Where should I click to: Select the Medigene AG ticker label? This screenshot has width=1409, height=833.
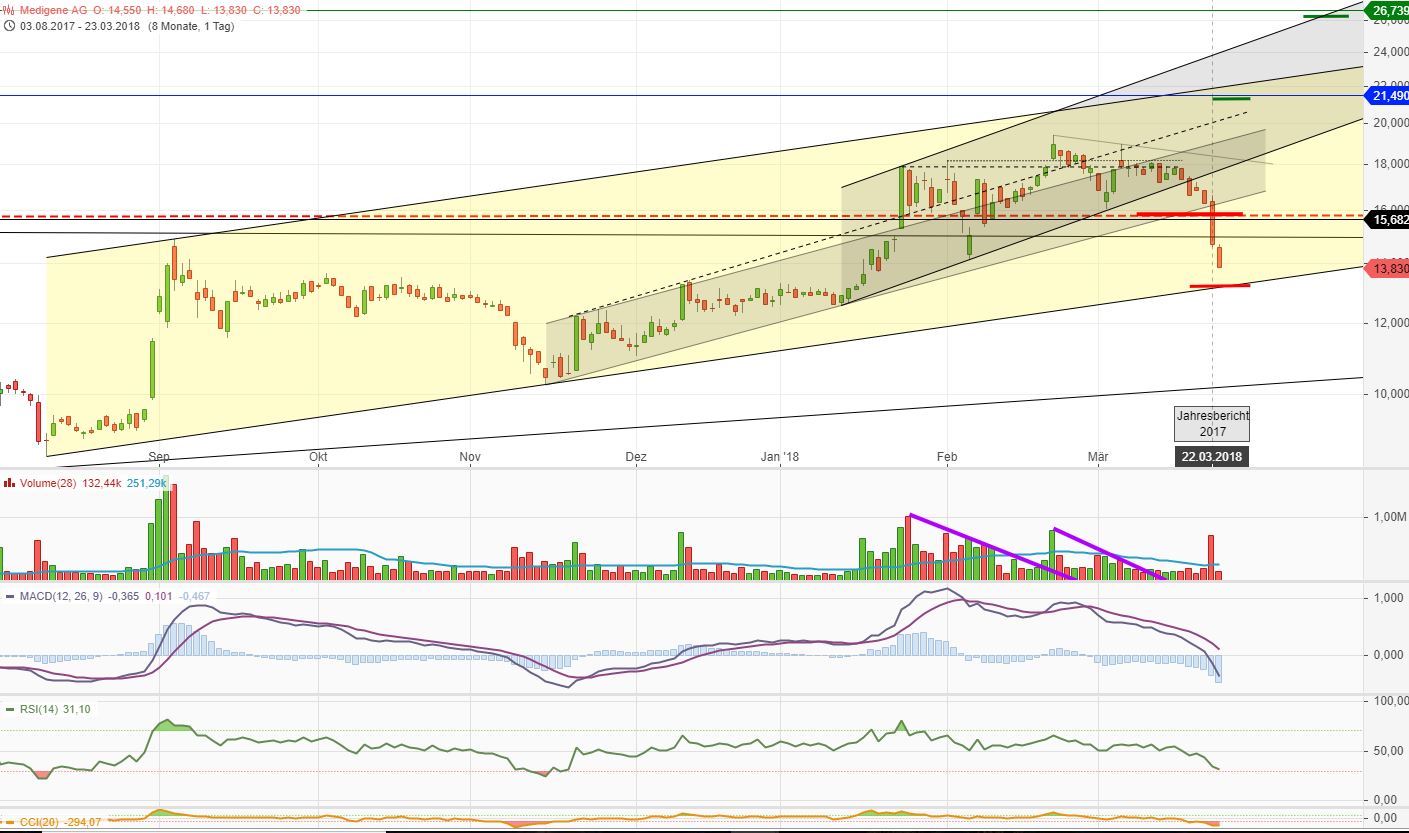53,9
